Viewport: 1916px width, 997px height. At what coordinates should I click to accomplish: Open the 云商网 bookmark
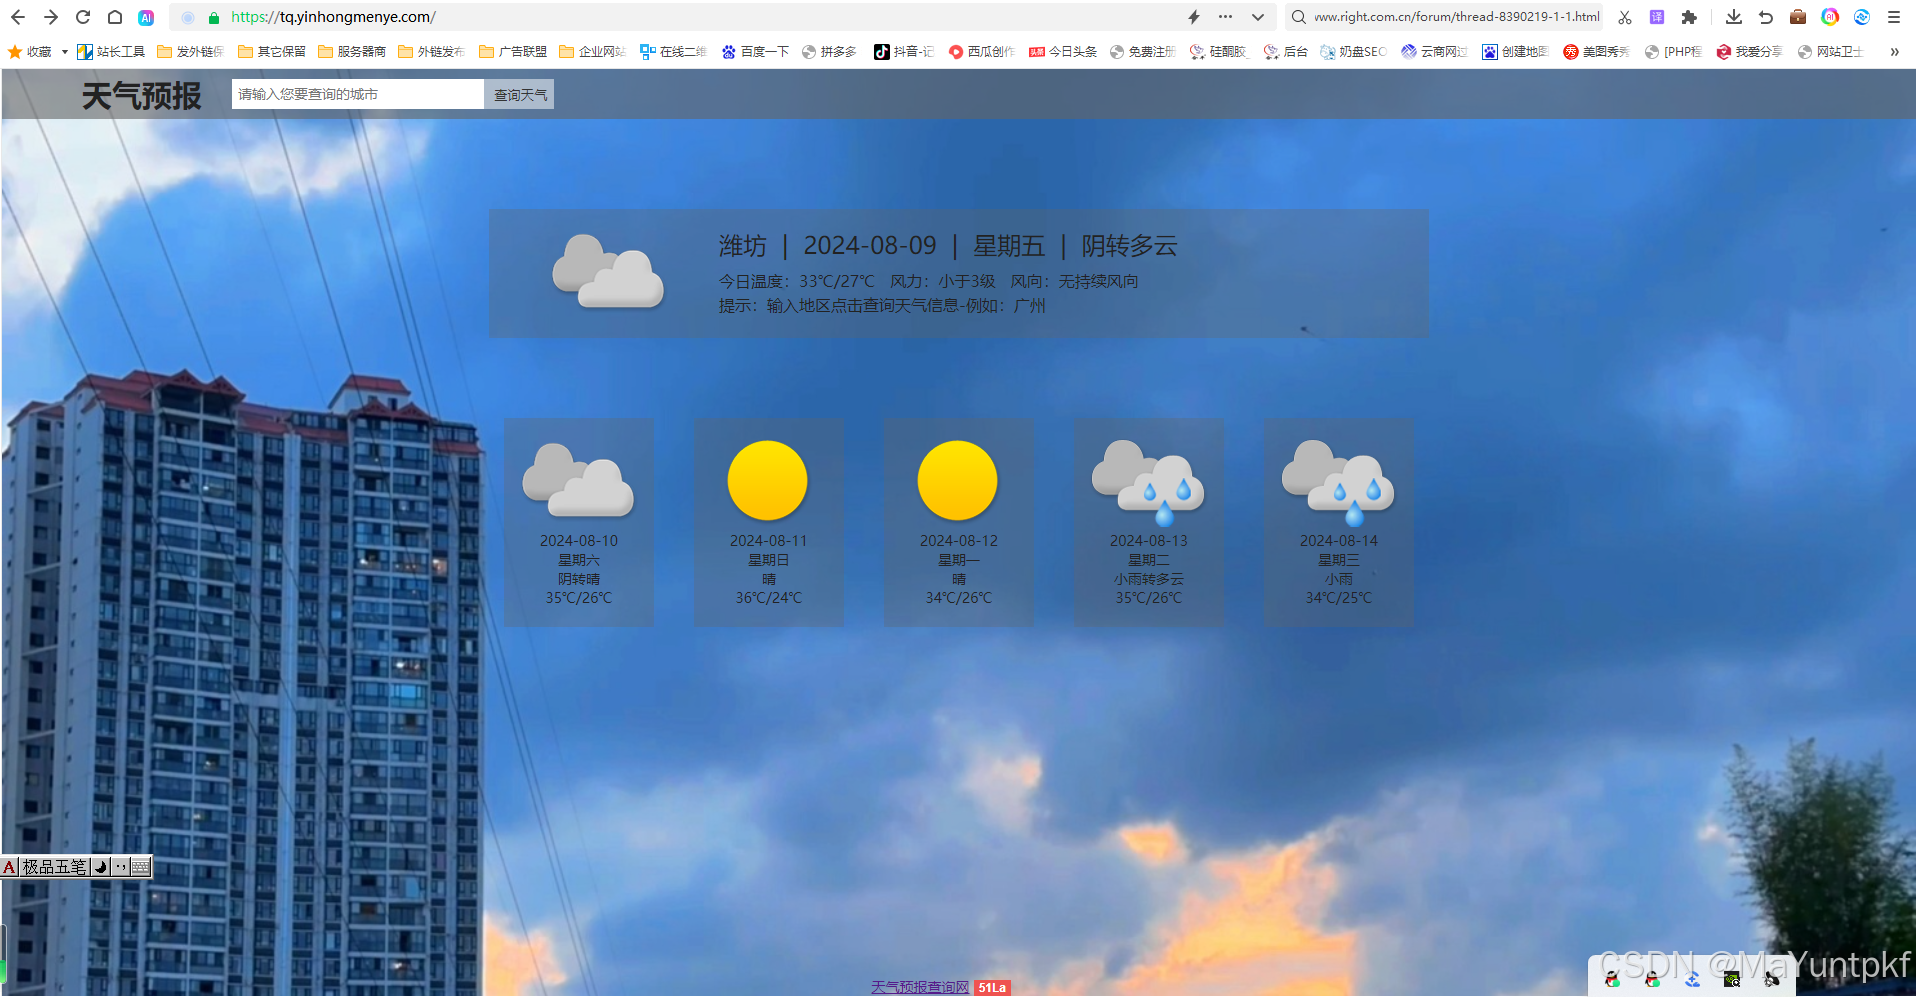(x=1434, y=52)
